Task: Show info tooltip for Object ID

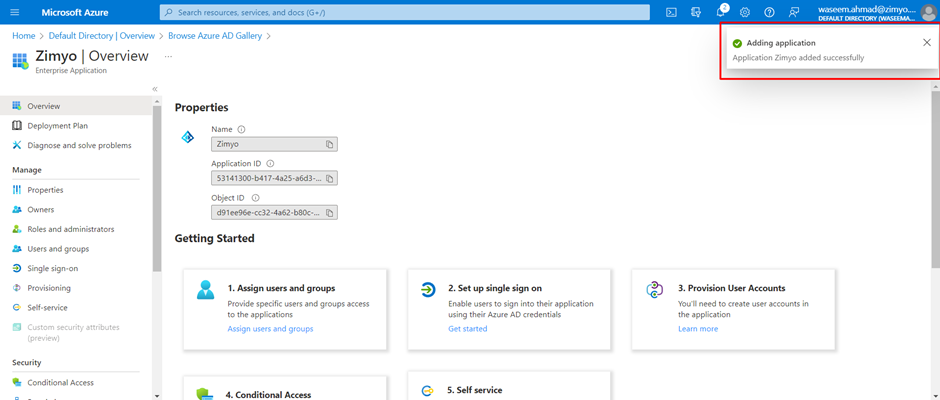Action: click(x=255, y=197)
